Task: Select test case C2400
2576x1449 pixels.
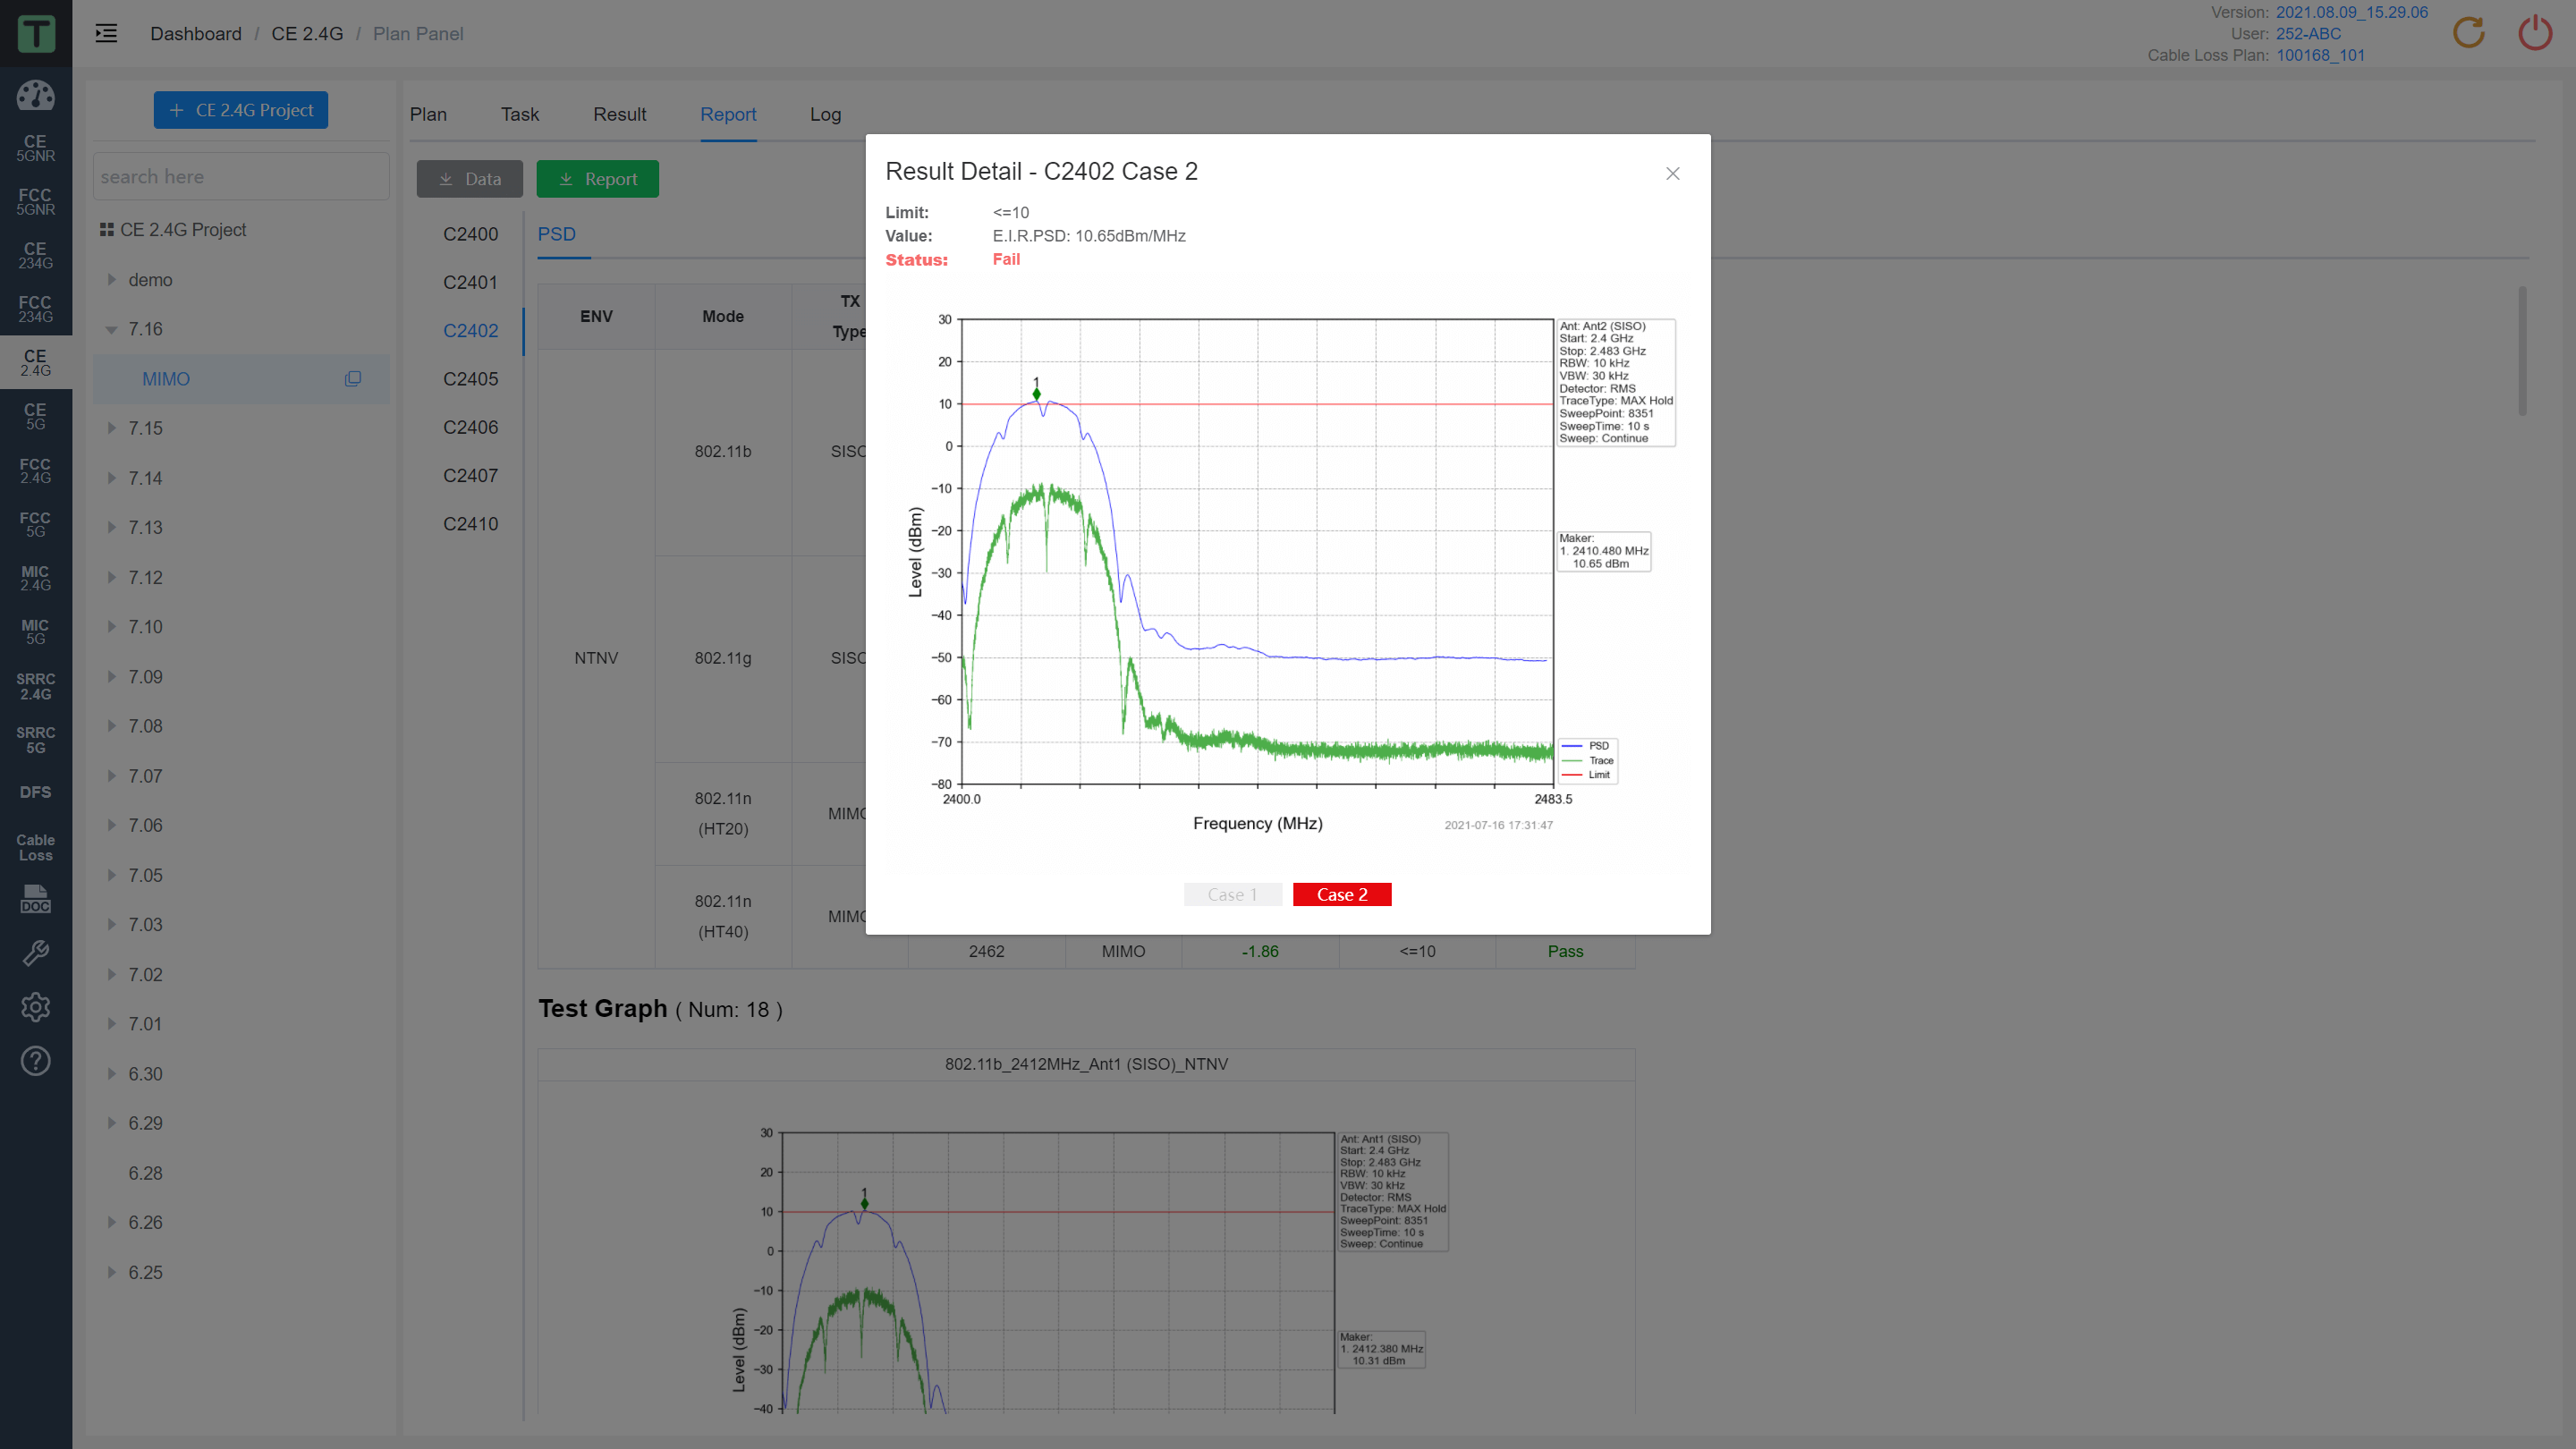Action: [471, 234]
